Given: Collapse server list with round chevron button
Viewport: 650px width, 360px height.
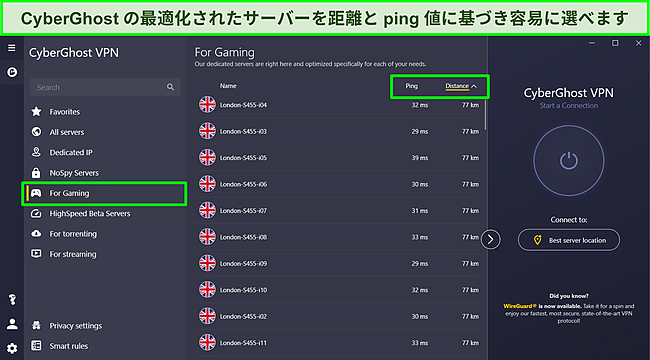Looking at the screenshot, I should click(x=491, y=239).
